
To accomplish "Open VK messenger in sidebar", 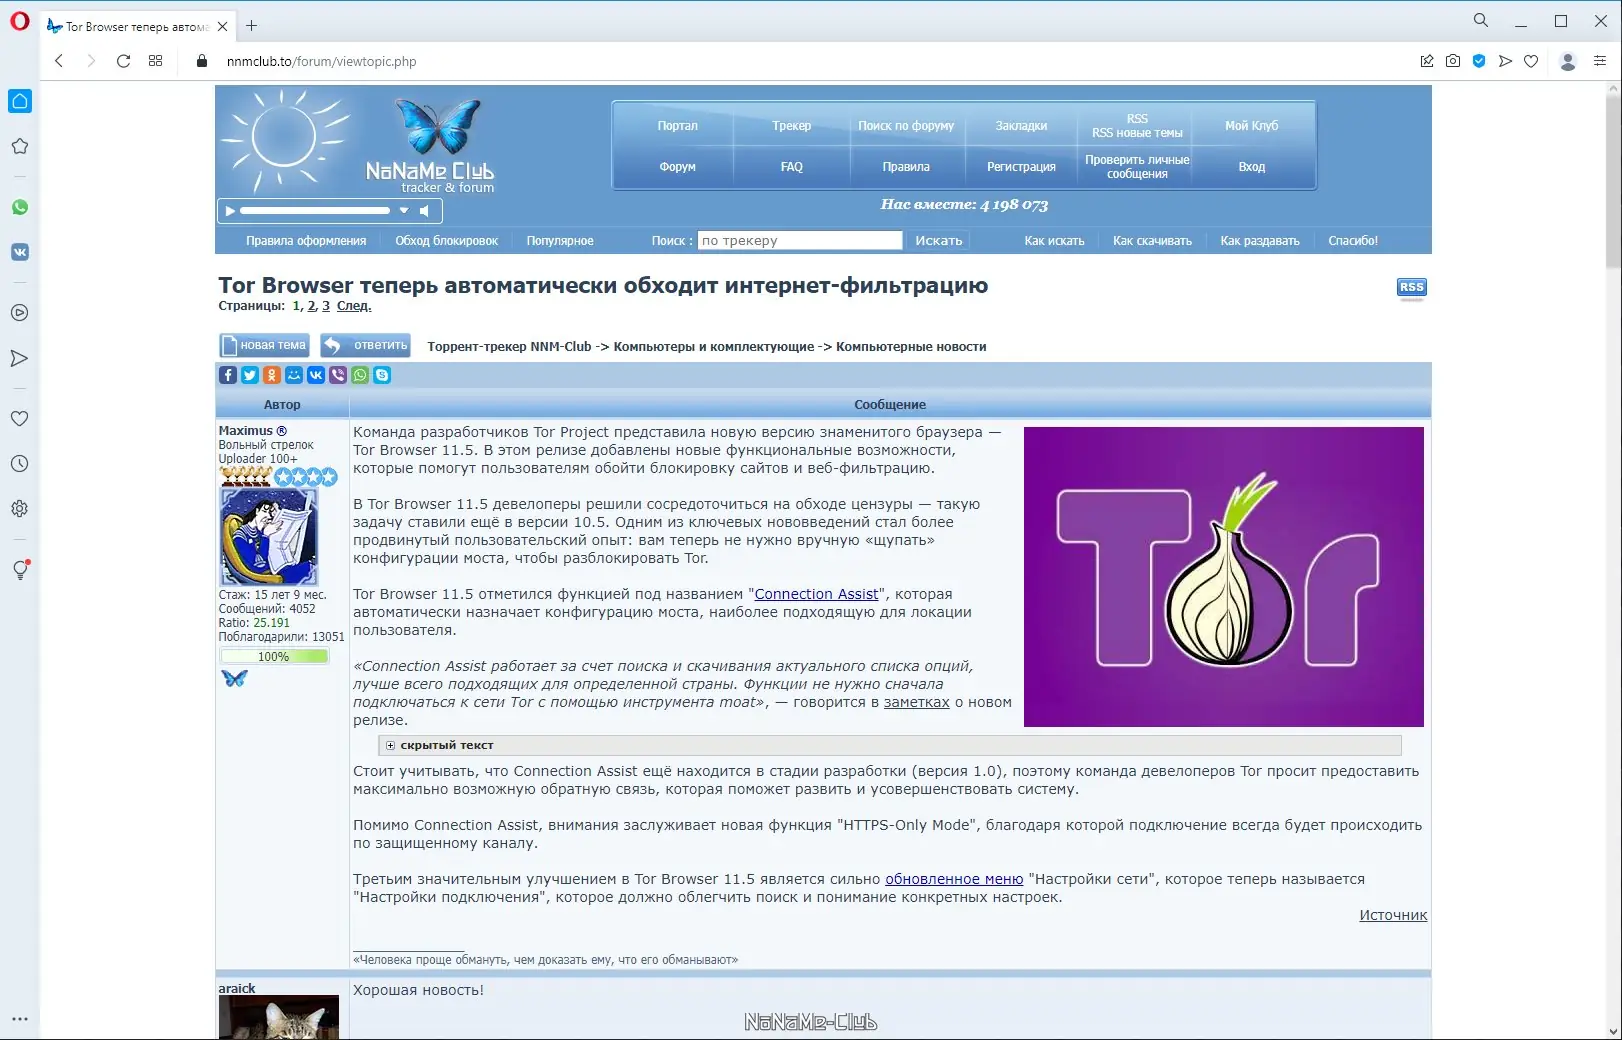I will point(20,252).
